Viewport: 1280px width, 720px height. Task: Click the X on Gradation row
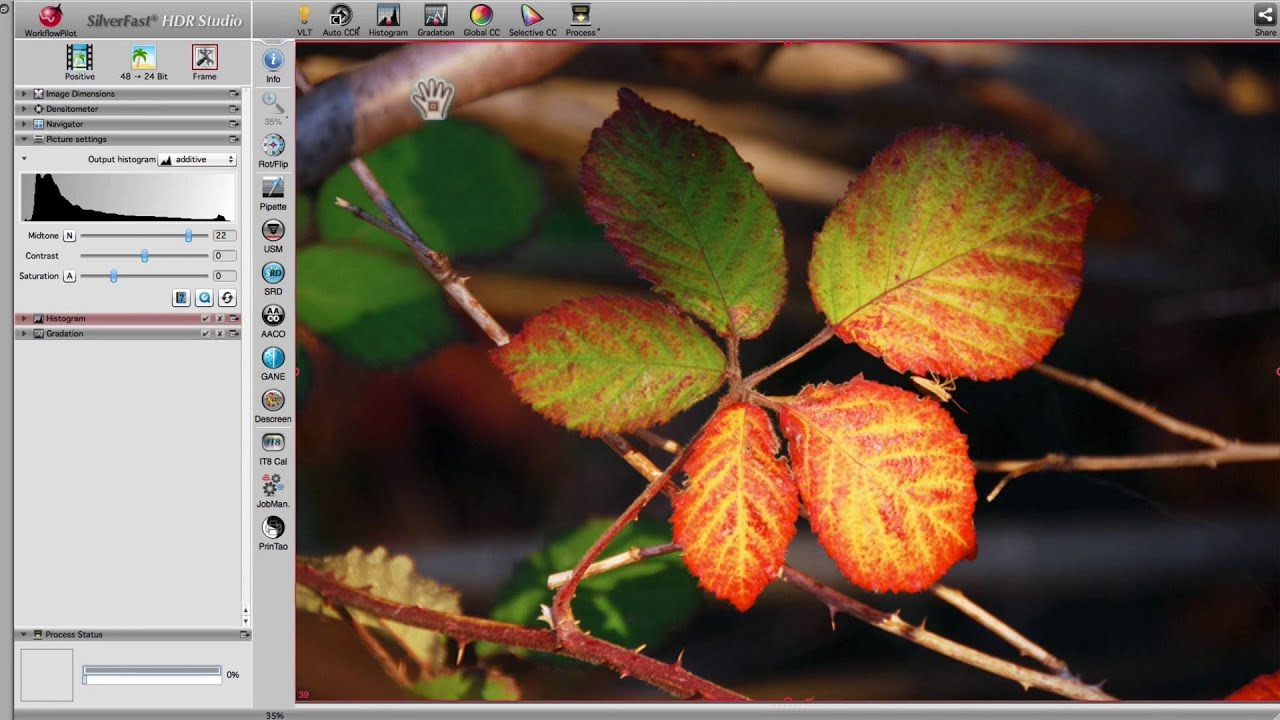[219, 334]
